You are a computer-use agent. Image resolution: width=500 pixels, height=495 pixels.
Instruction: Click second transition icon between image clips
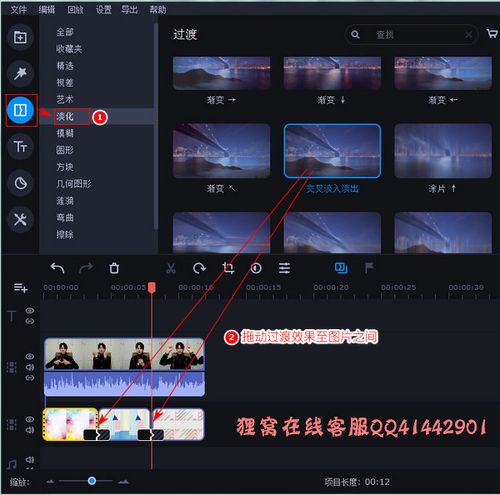[x=151, y=435]
